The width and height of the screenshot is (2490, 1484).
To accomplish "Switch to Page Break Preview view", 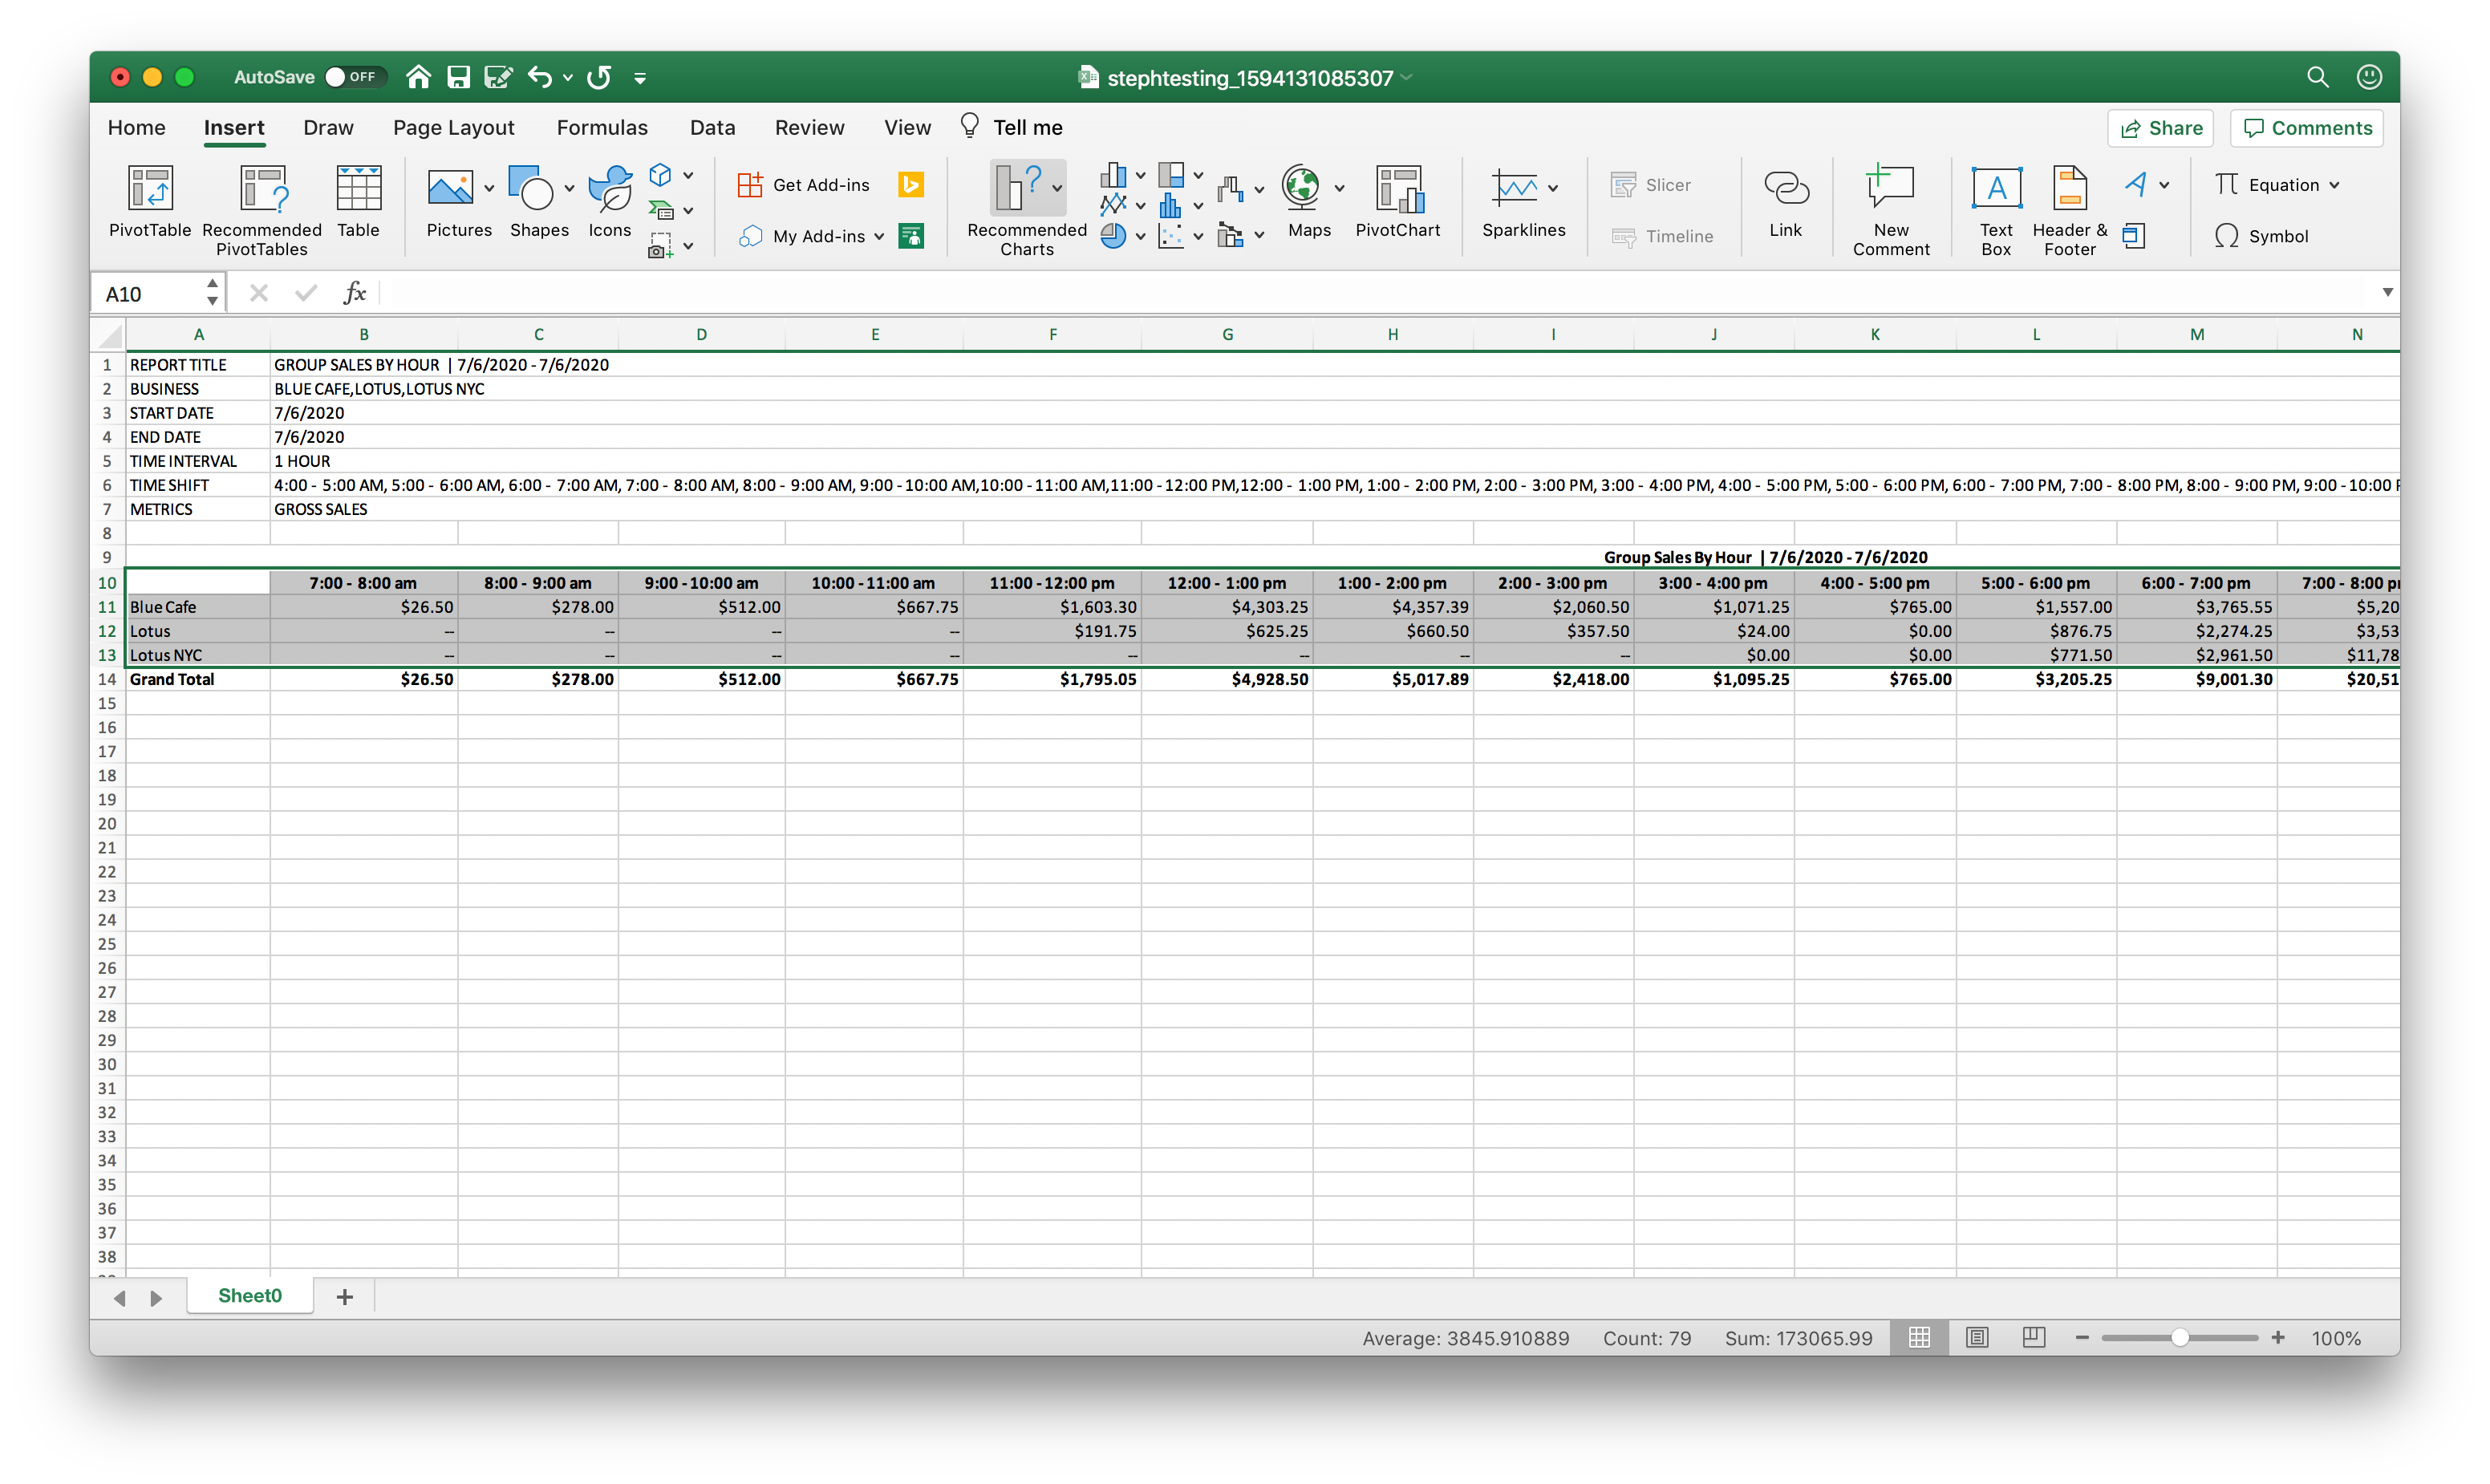I will pyautogui.click(x=2033, y=1338).
